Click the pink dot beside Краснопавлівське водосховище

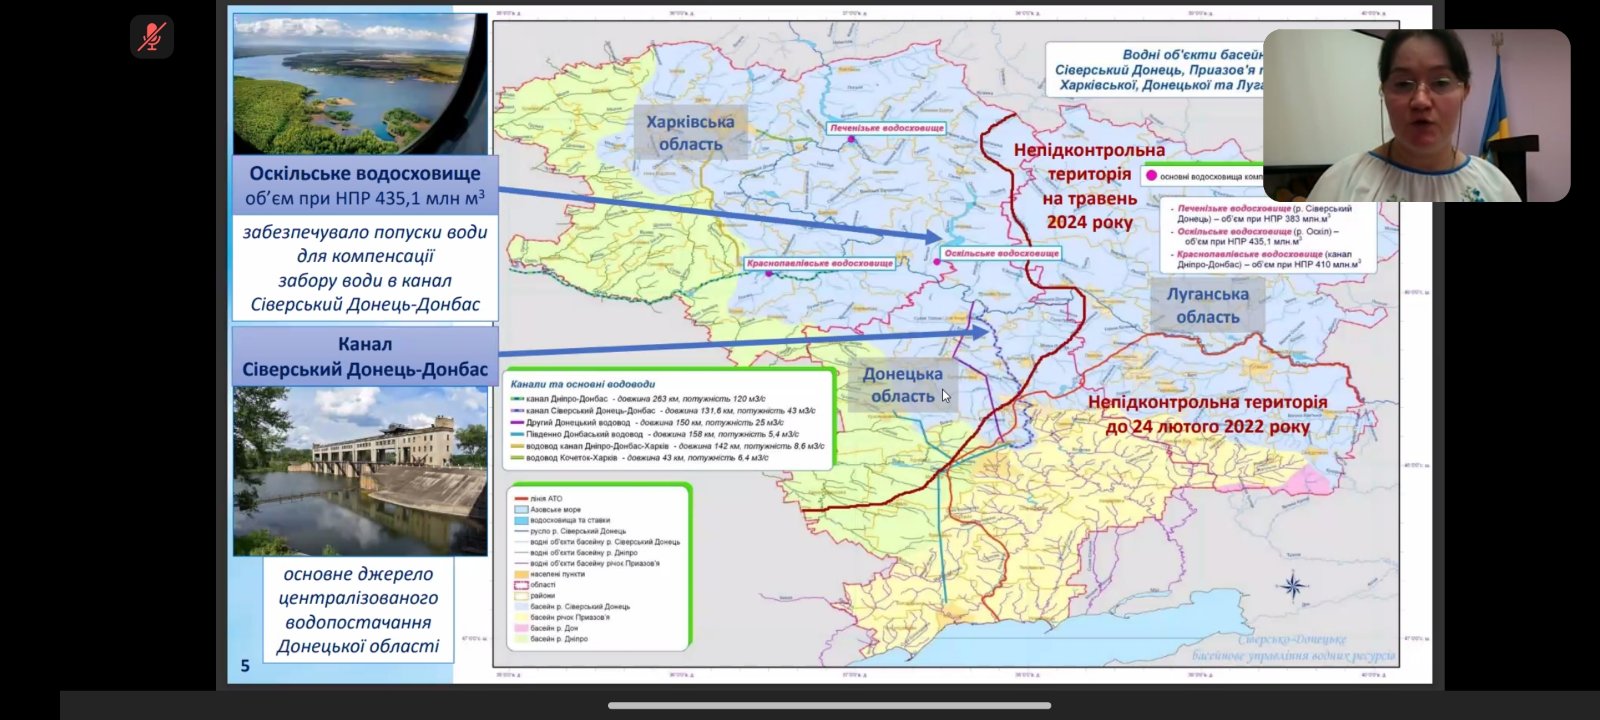[x=769, y=273]
